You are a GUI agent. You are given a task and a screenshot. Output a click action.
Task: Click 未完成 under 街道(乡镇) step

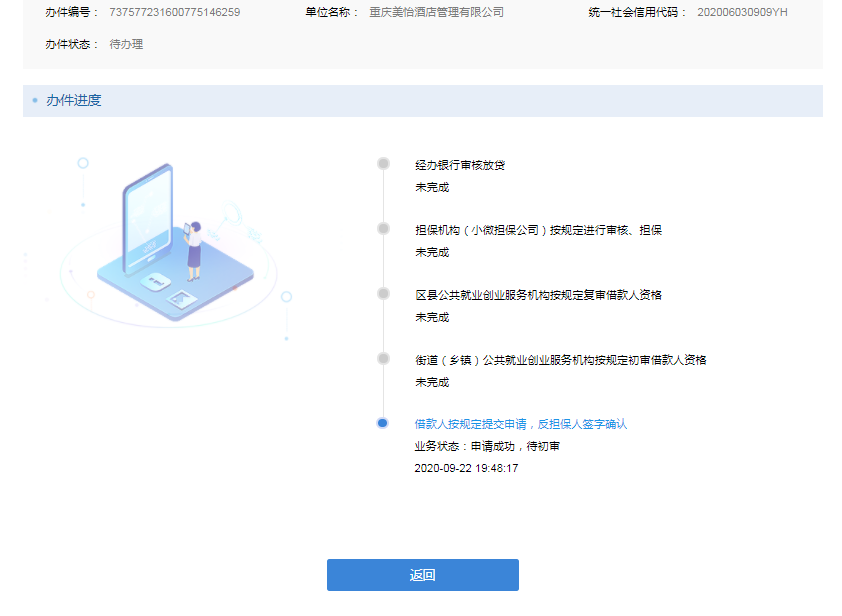pyautogui.click(x=432, y=382)
